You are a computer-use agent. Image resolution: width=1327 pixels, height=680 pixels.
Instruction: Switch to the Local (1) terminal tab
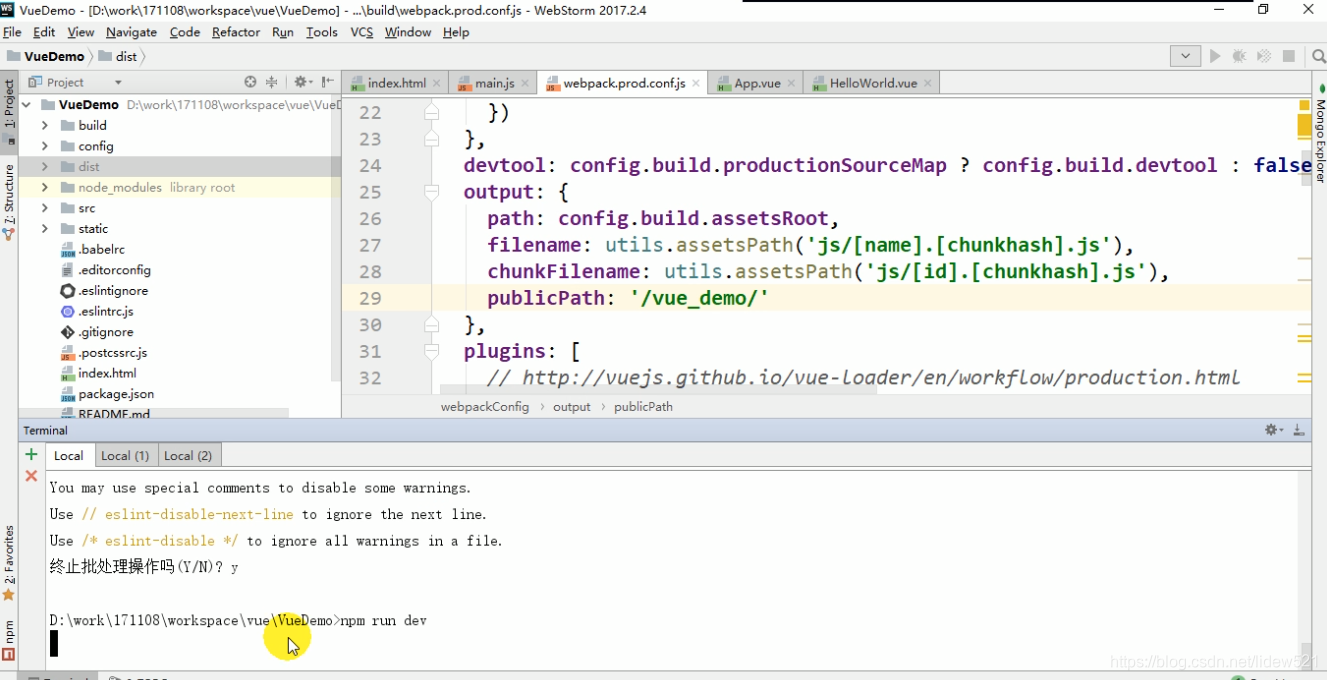pyautogui.click(x=125, y=455)
